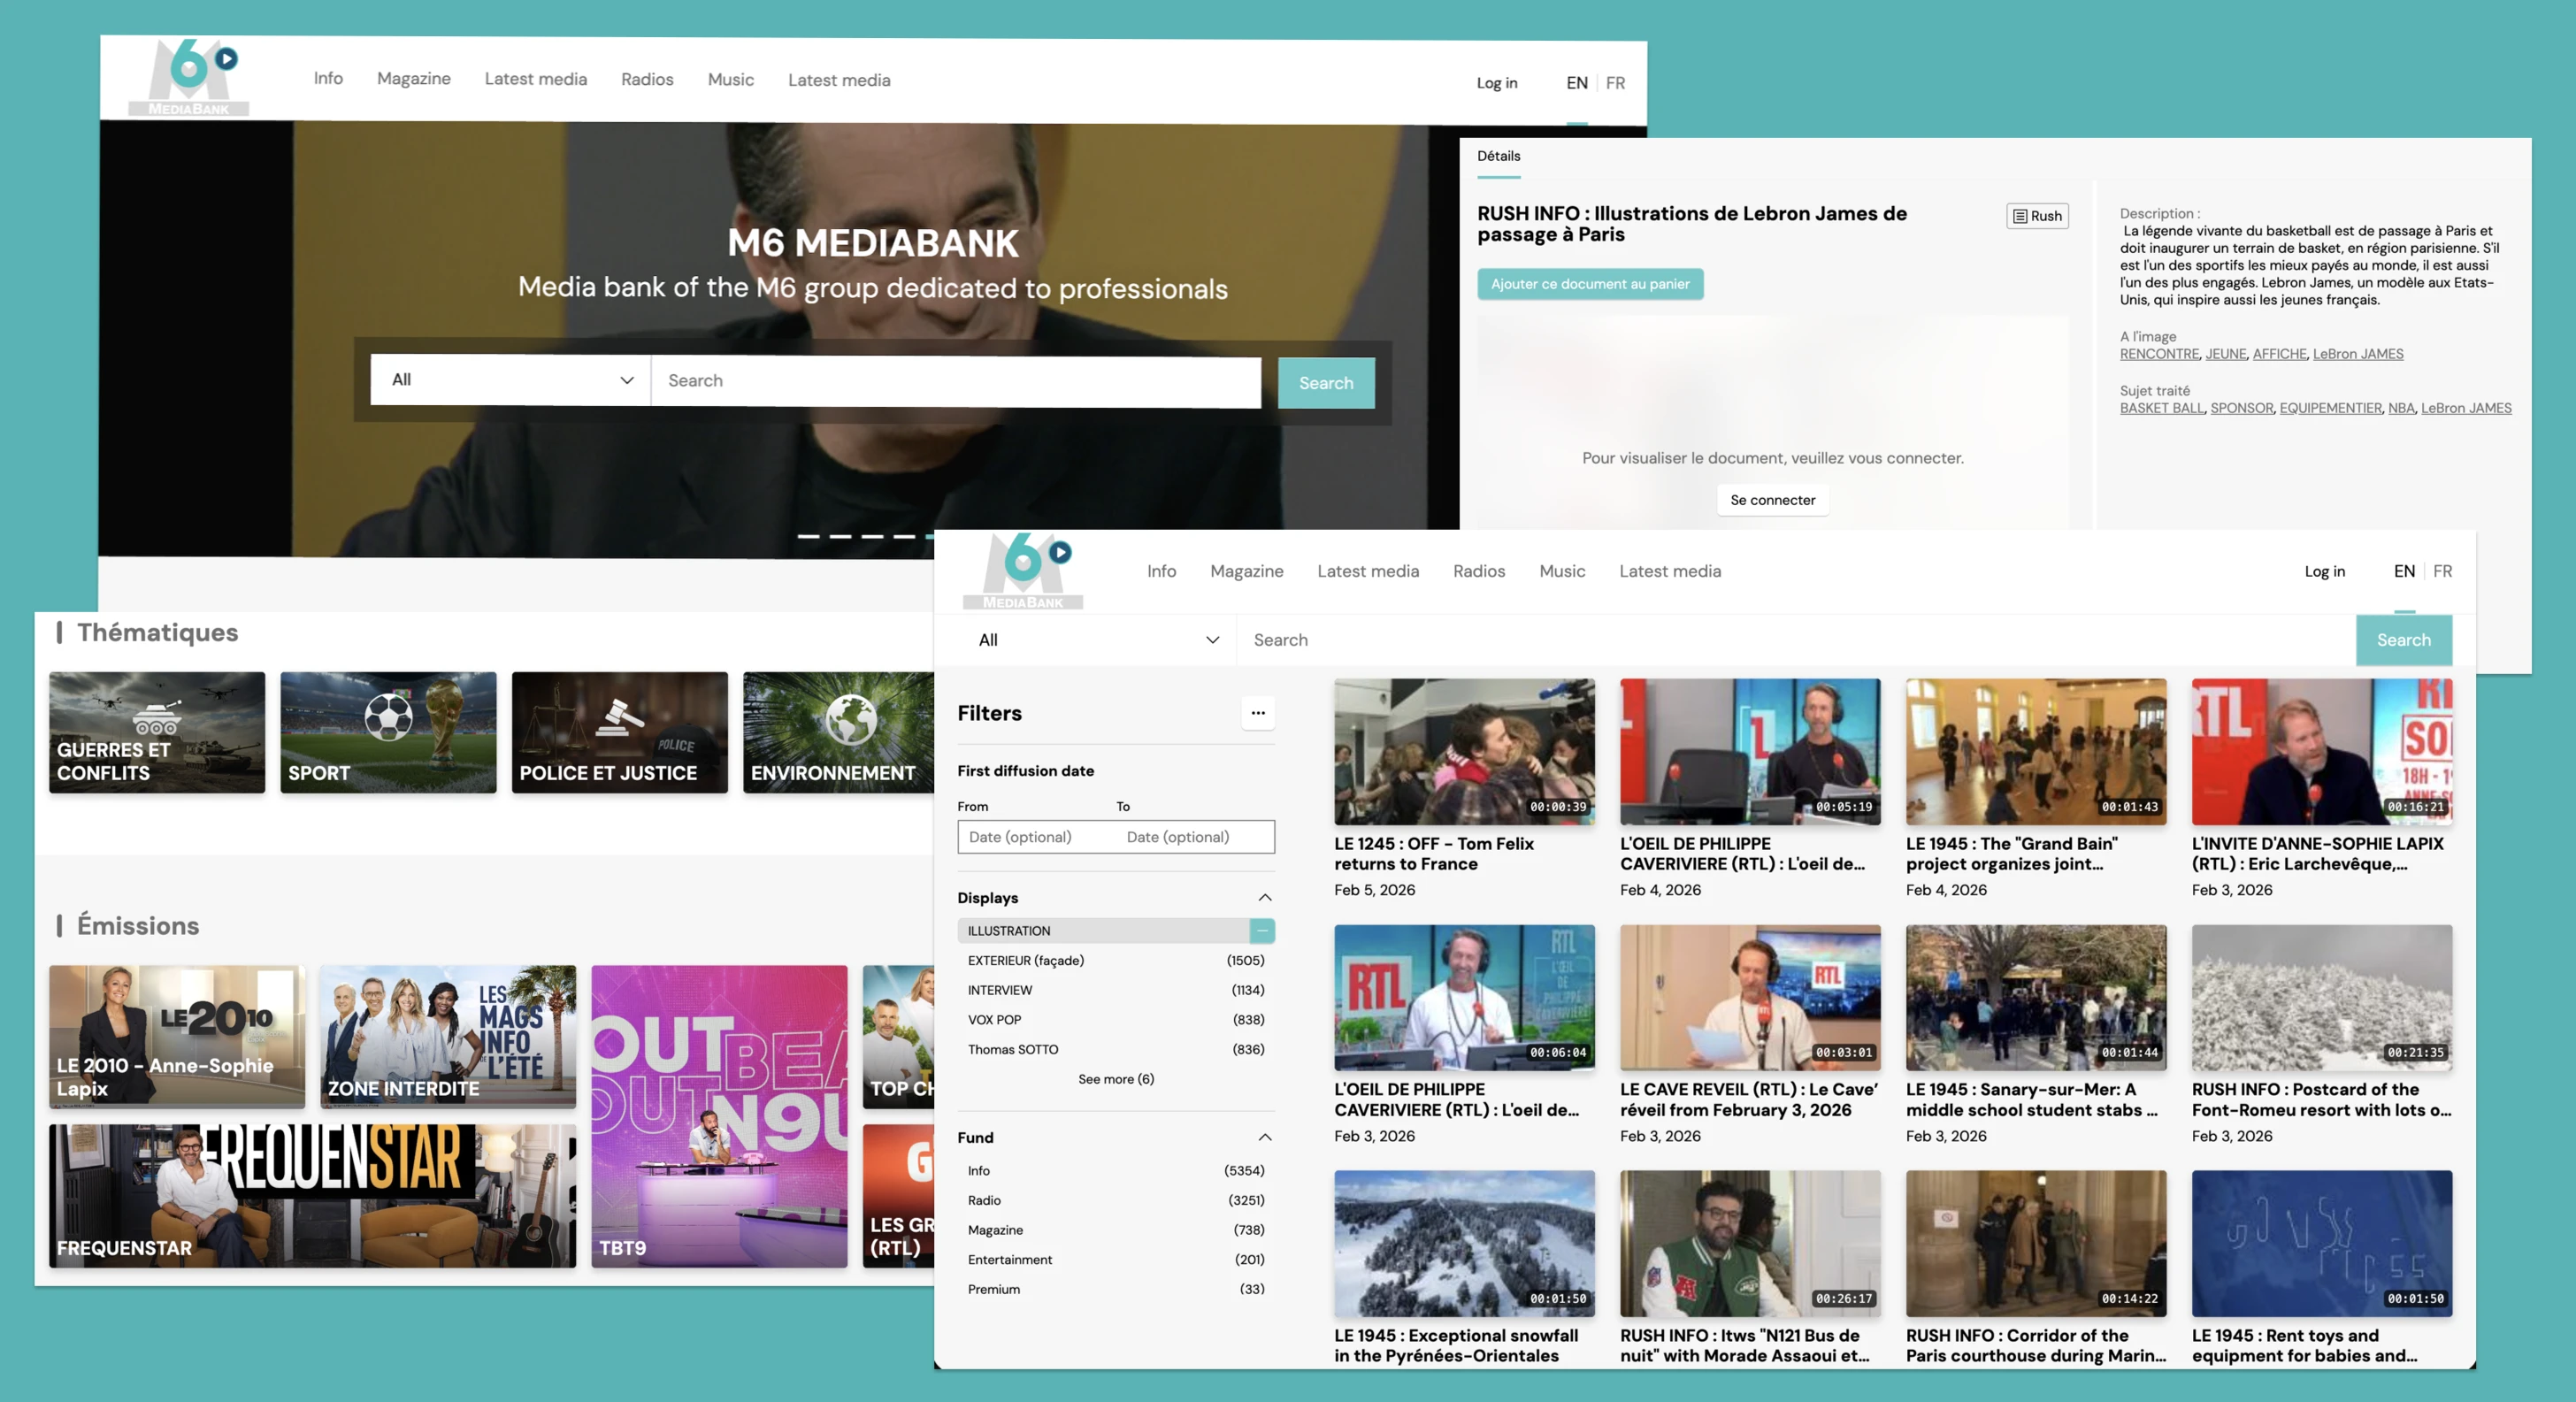Click Log in on the search results header
Screen dimensions: 2576x1402
tap(2325, 571)
